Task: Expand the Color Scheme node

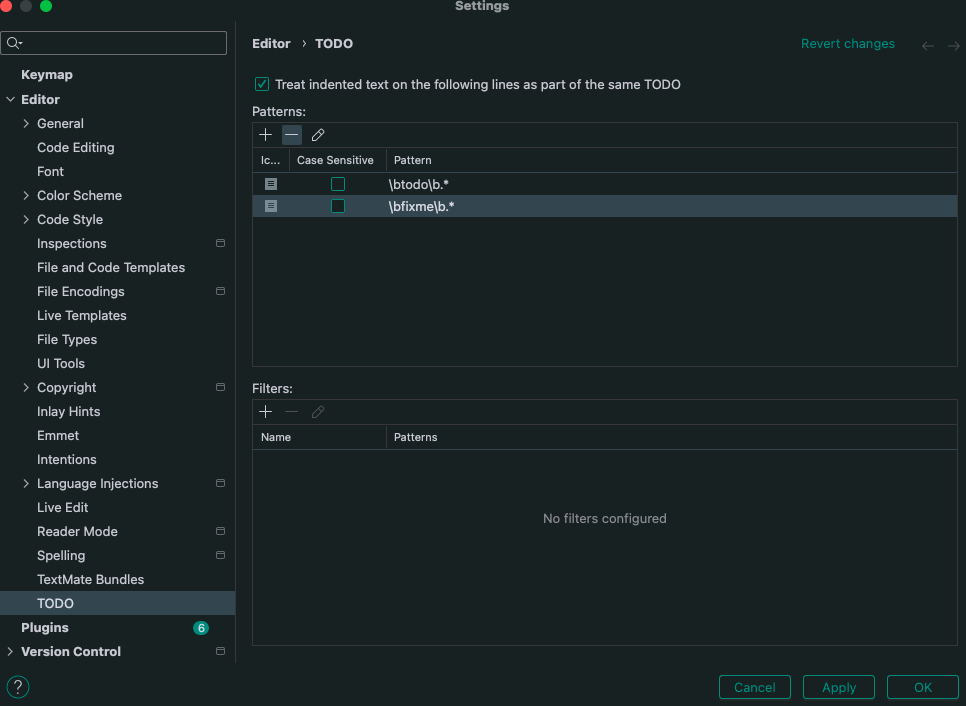Action: tap(26, 195)
